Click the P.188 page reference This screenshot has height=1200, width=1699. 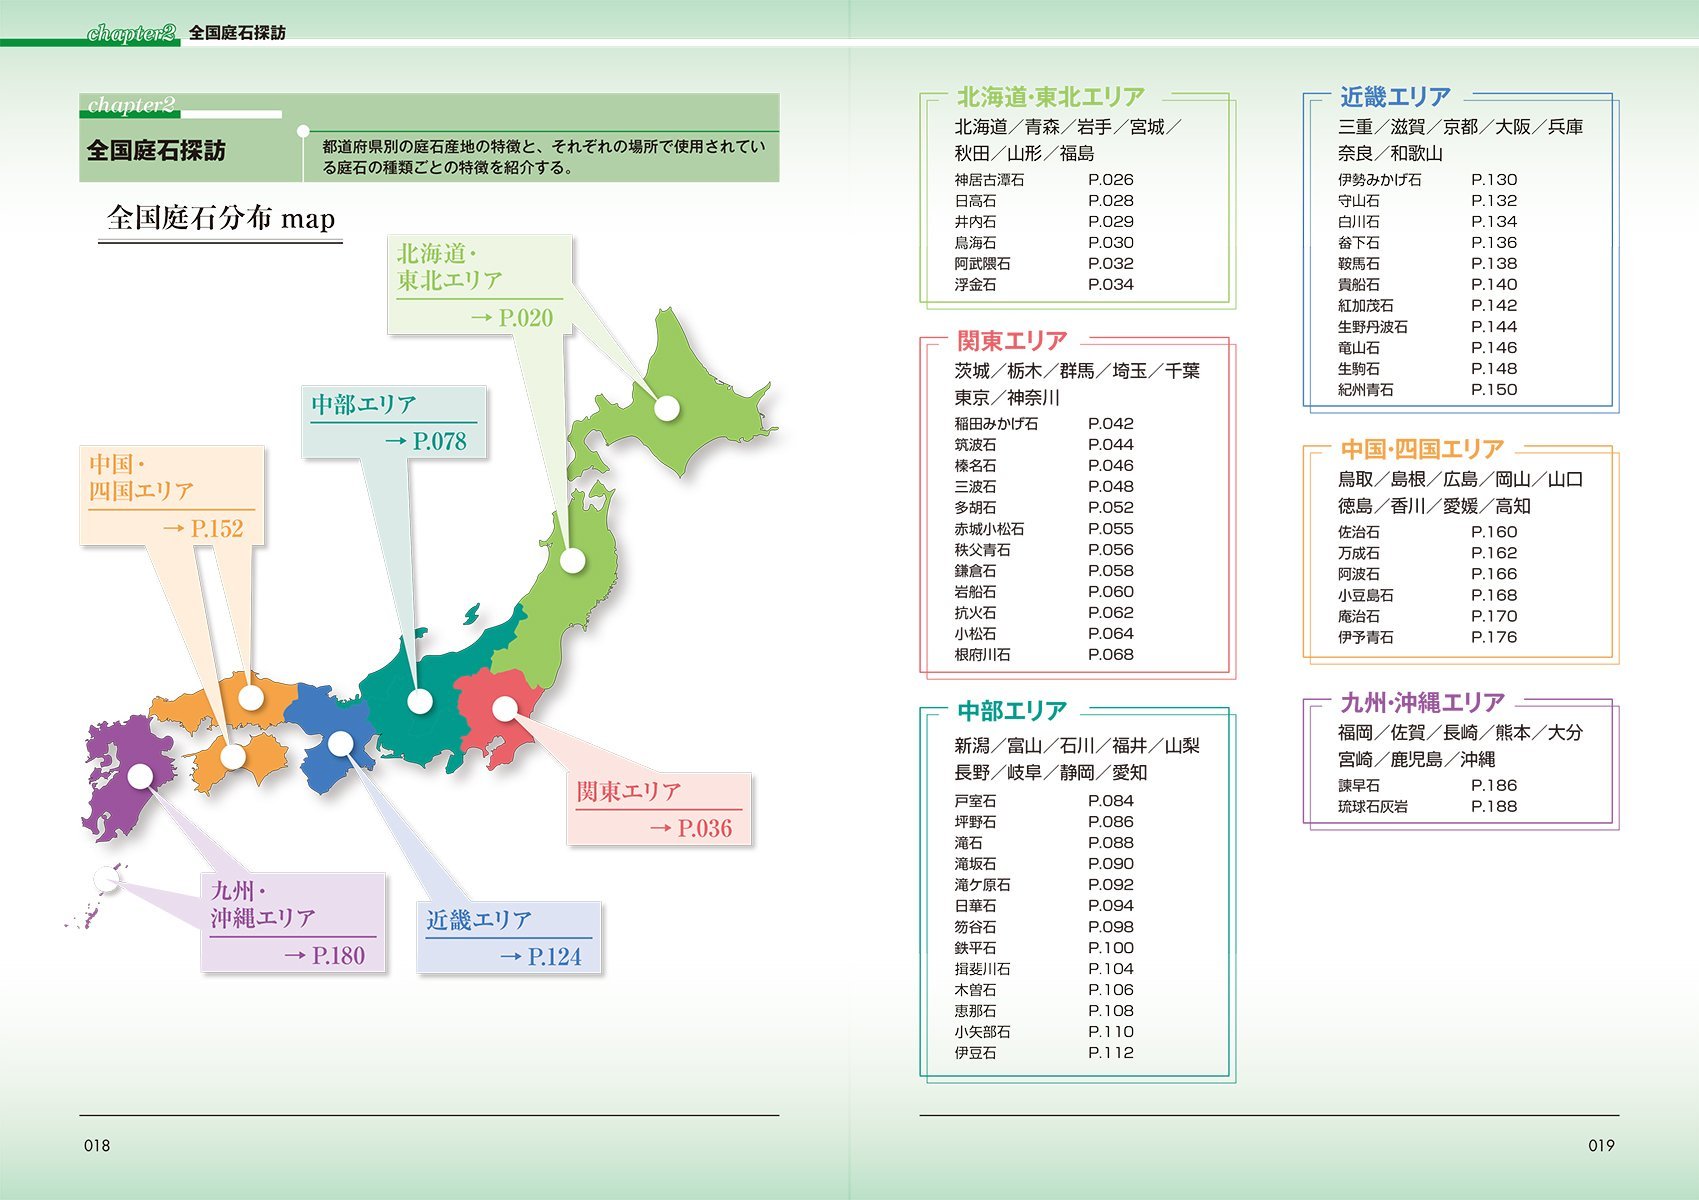(x=1494, y=807)
